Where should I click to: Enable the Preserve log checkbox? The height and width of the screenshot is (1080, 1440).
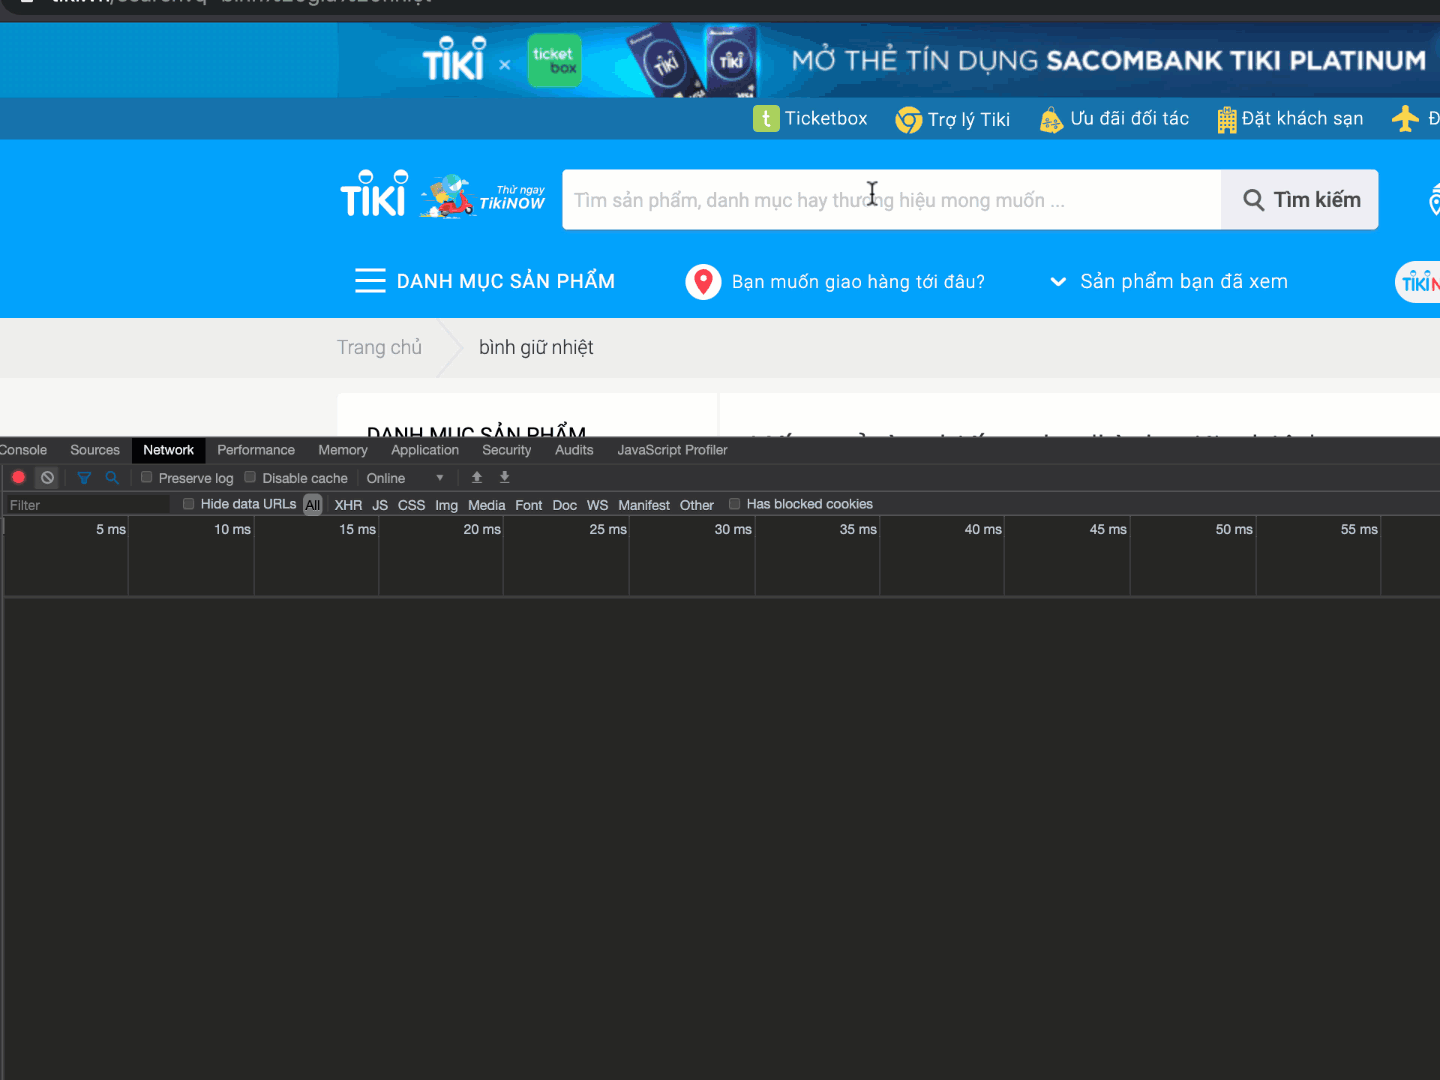pos(147,477)
